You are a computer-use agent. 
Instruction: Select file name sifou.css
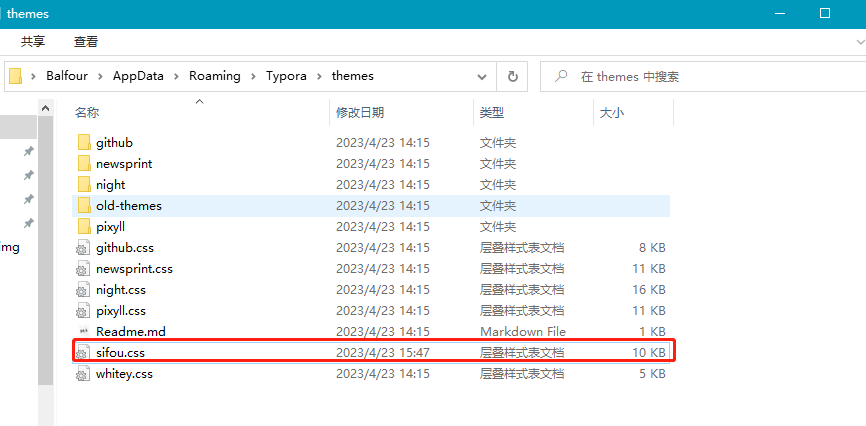[x=120, y=353]
